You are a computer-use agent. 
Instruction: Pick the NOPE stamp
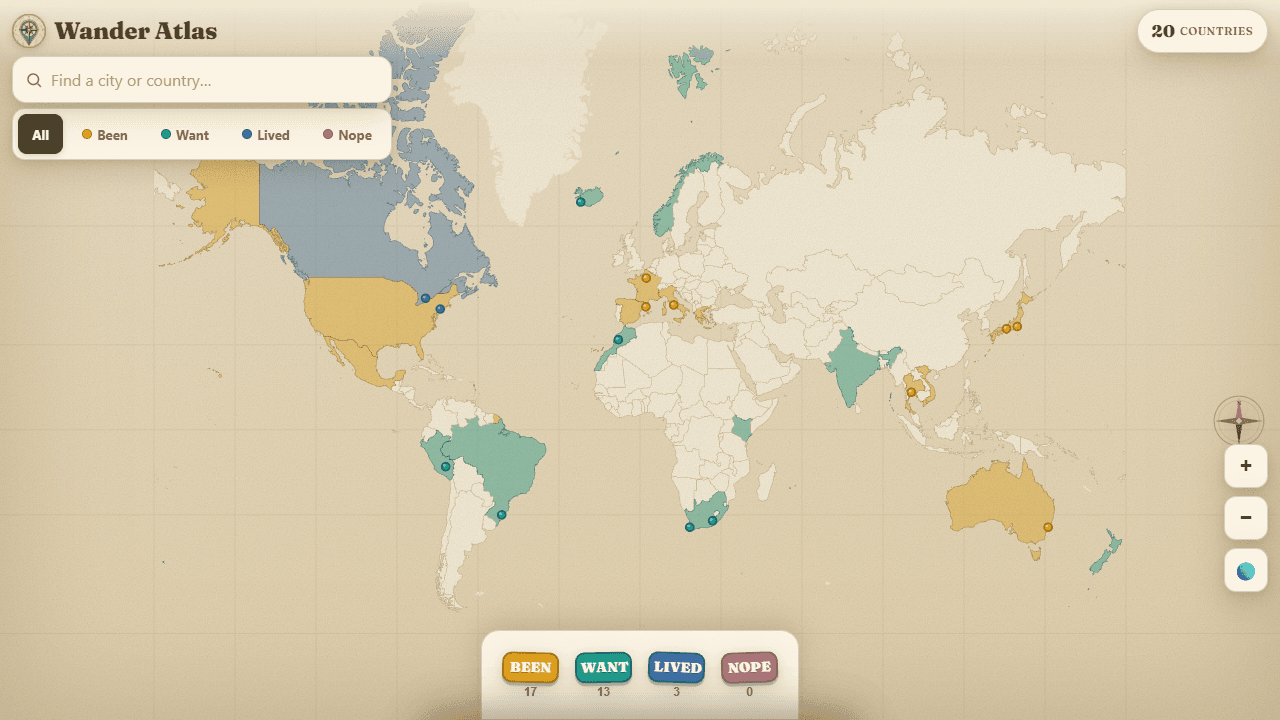(x=749, y=667)
